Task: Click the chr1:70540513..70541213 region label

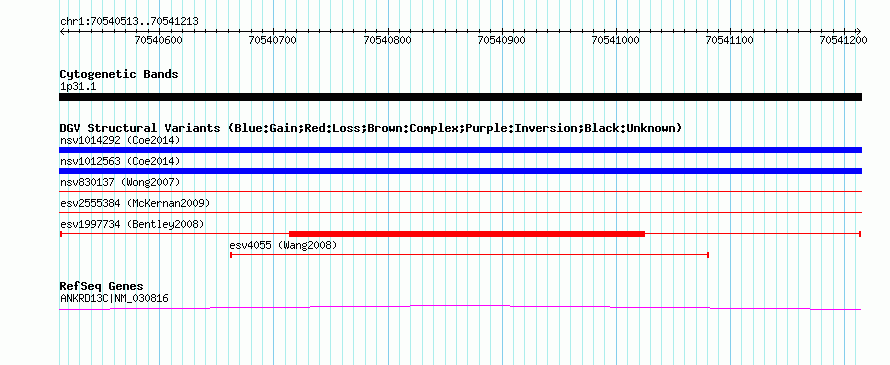Action: point(129,22)
